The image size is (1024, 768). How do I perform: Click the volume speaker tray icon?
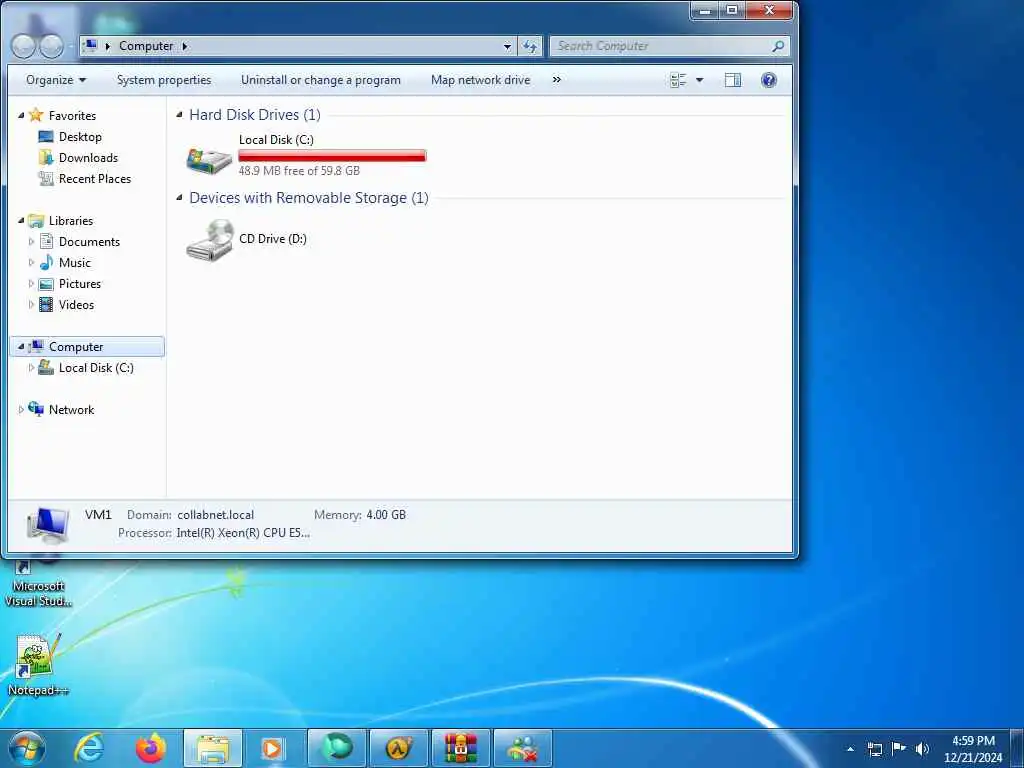(922, 749)
